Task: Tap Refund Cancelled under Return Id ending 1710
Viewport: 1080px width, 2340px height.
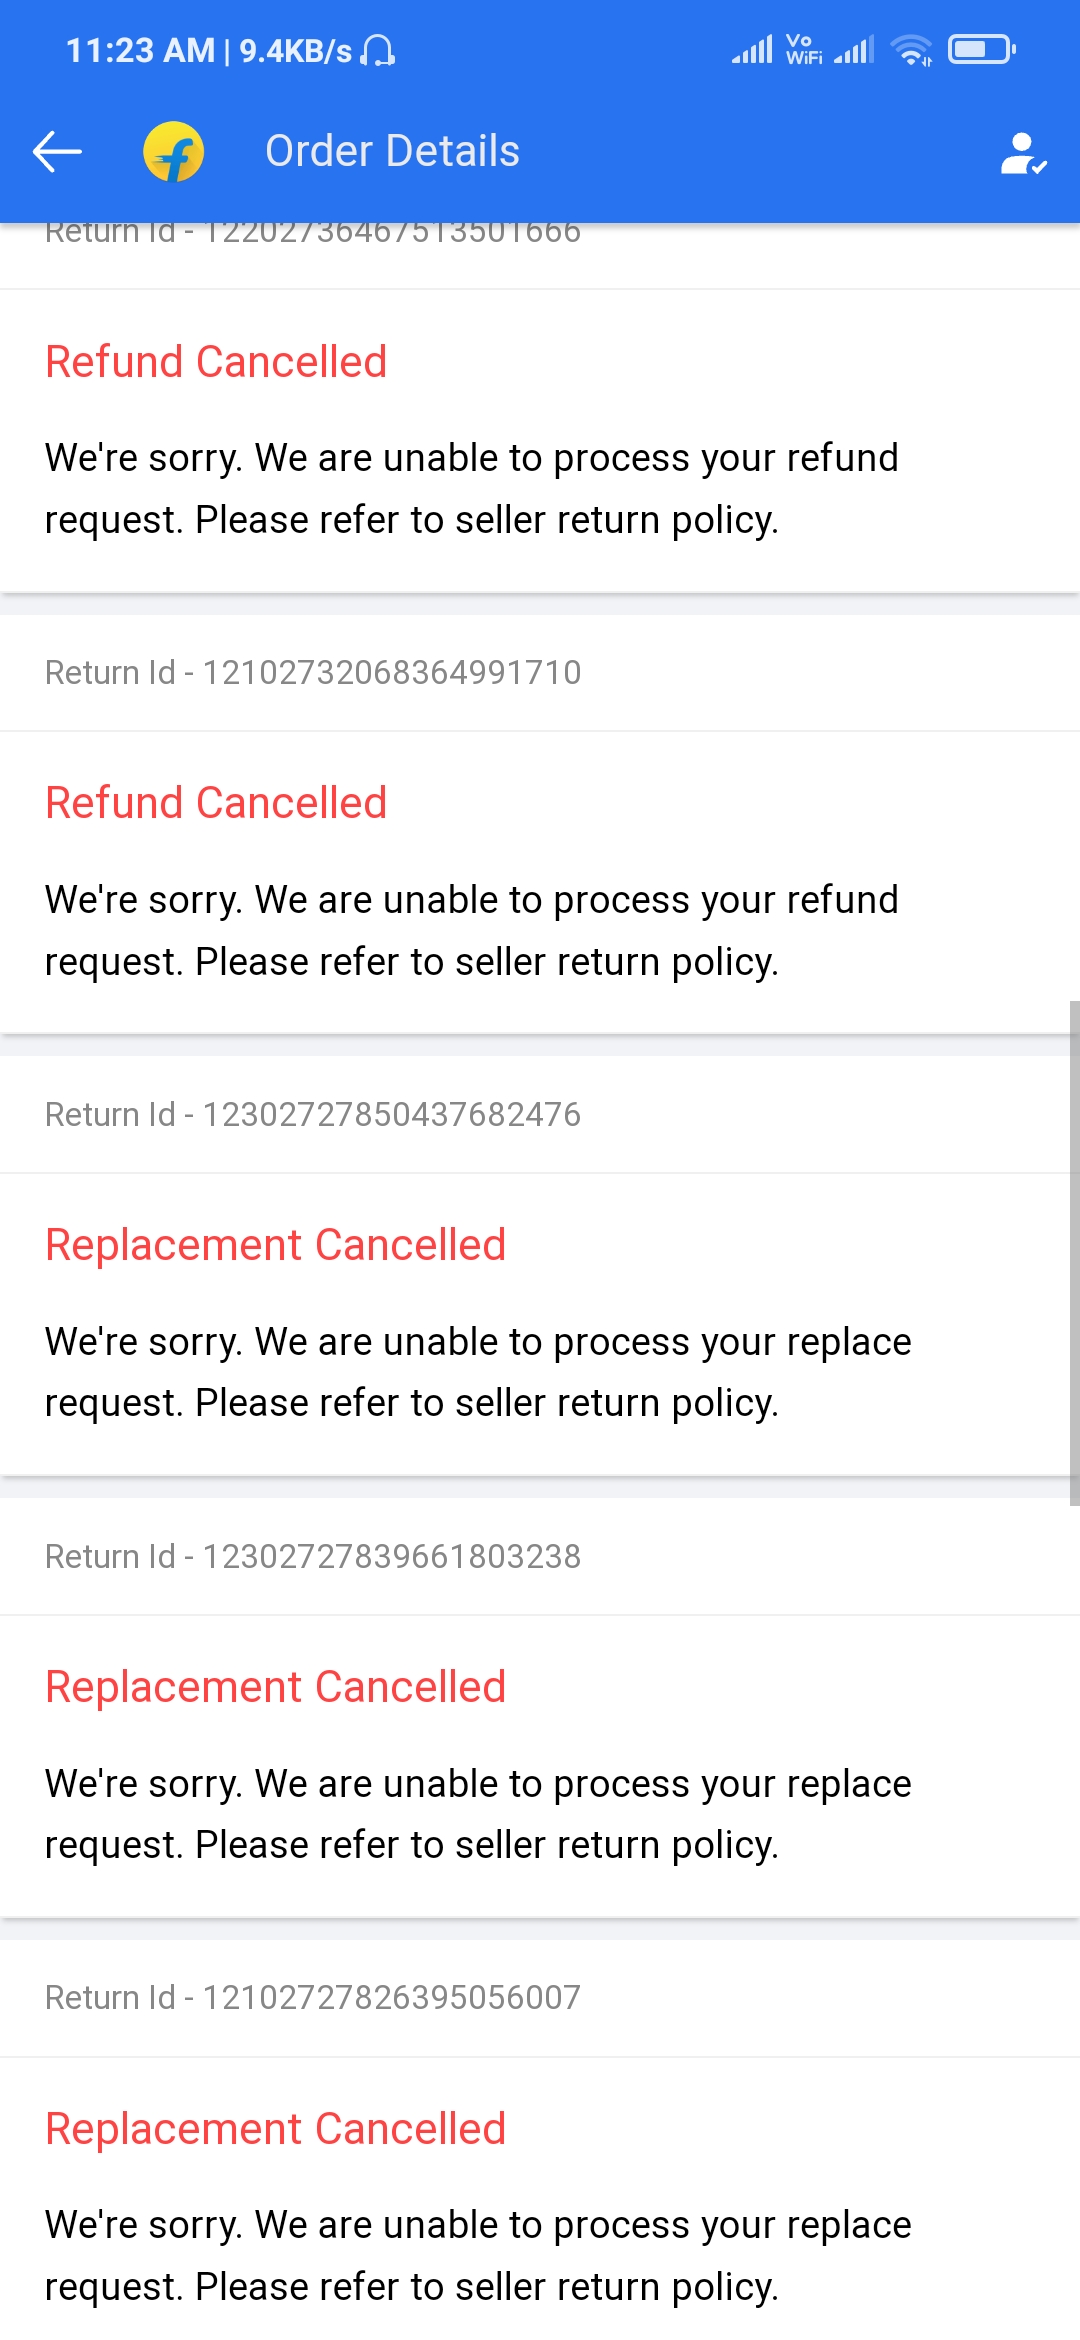Action: [216, 803]
